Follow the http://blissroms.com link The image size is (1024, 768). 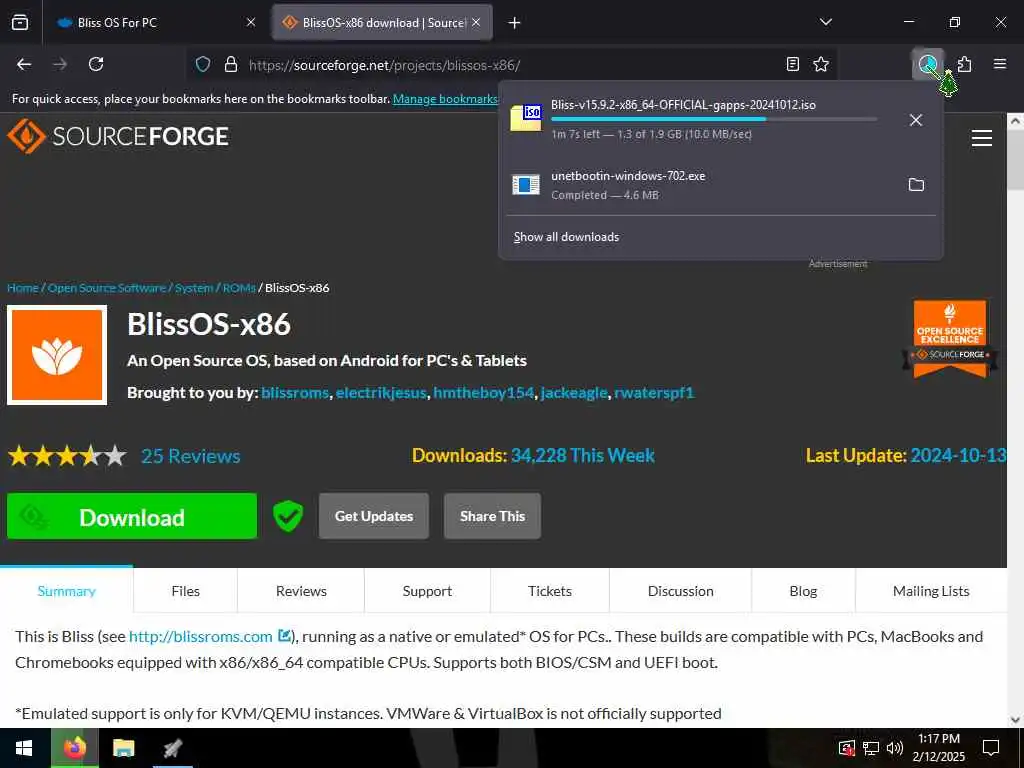pyautogui.click(x=200, y=637)
